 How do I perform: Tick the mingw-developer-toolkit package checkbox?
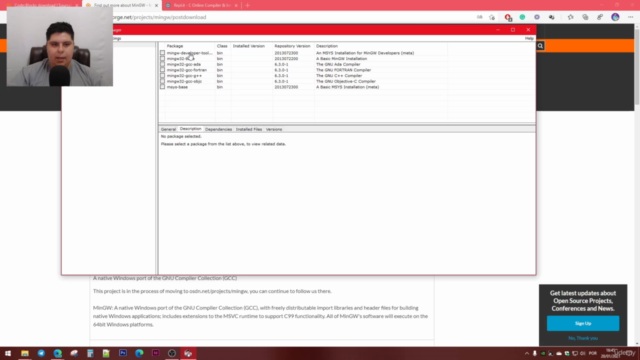[x=162, y=53]
